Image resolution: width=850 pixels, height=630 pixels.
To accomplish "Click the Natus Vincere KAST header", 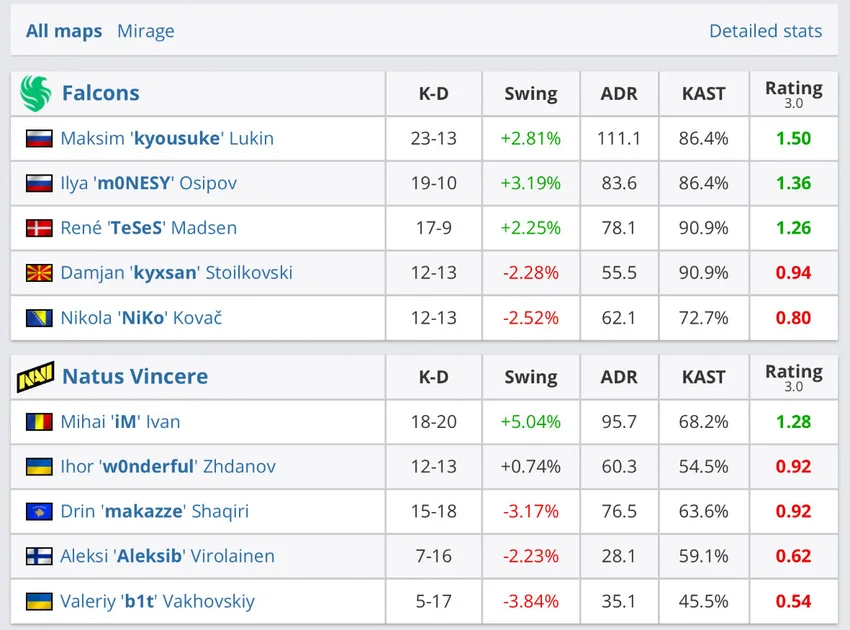I will [x=703, y=377].
